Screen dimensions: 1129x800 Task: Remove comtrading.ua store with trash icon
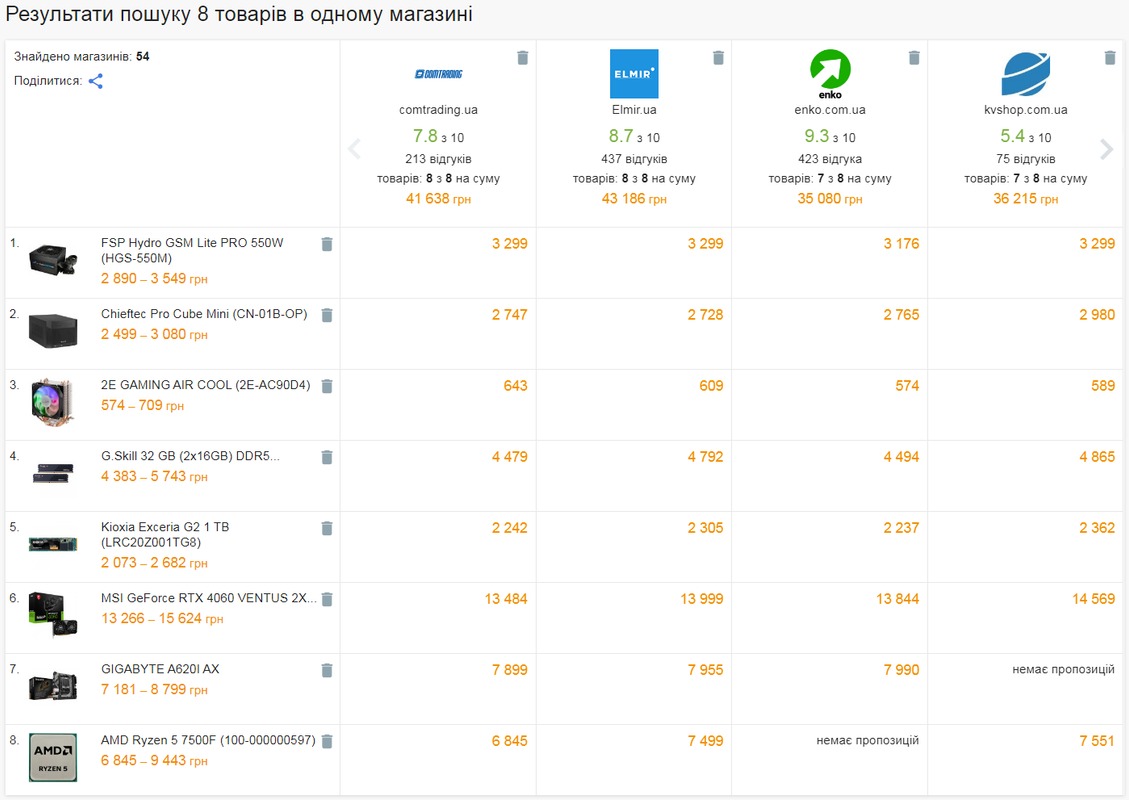point(523,58)
